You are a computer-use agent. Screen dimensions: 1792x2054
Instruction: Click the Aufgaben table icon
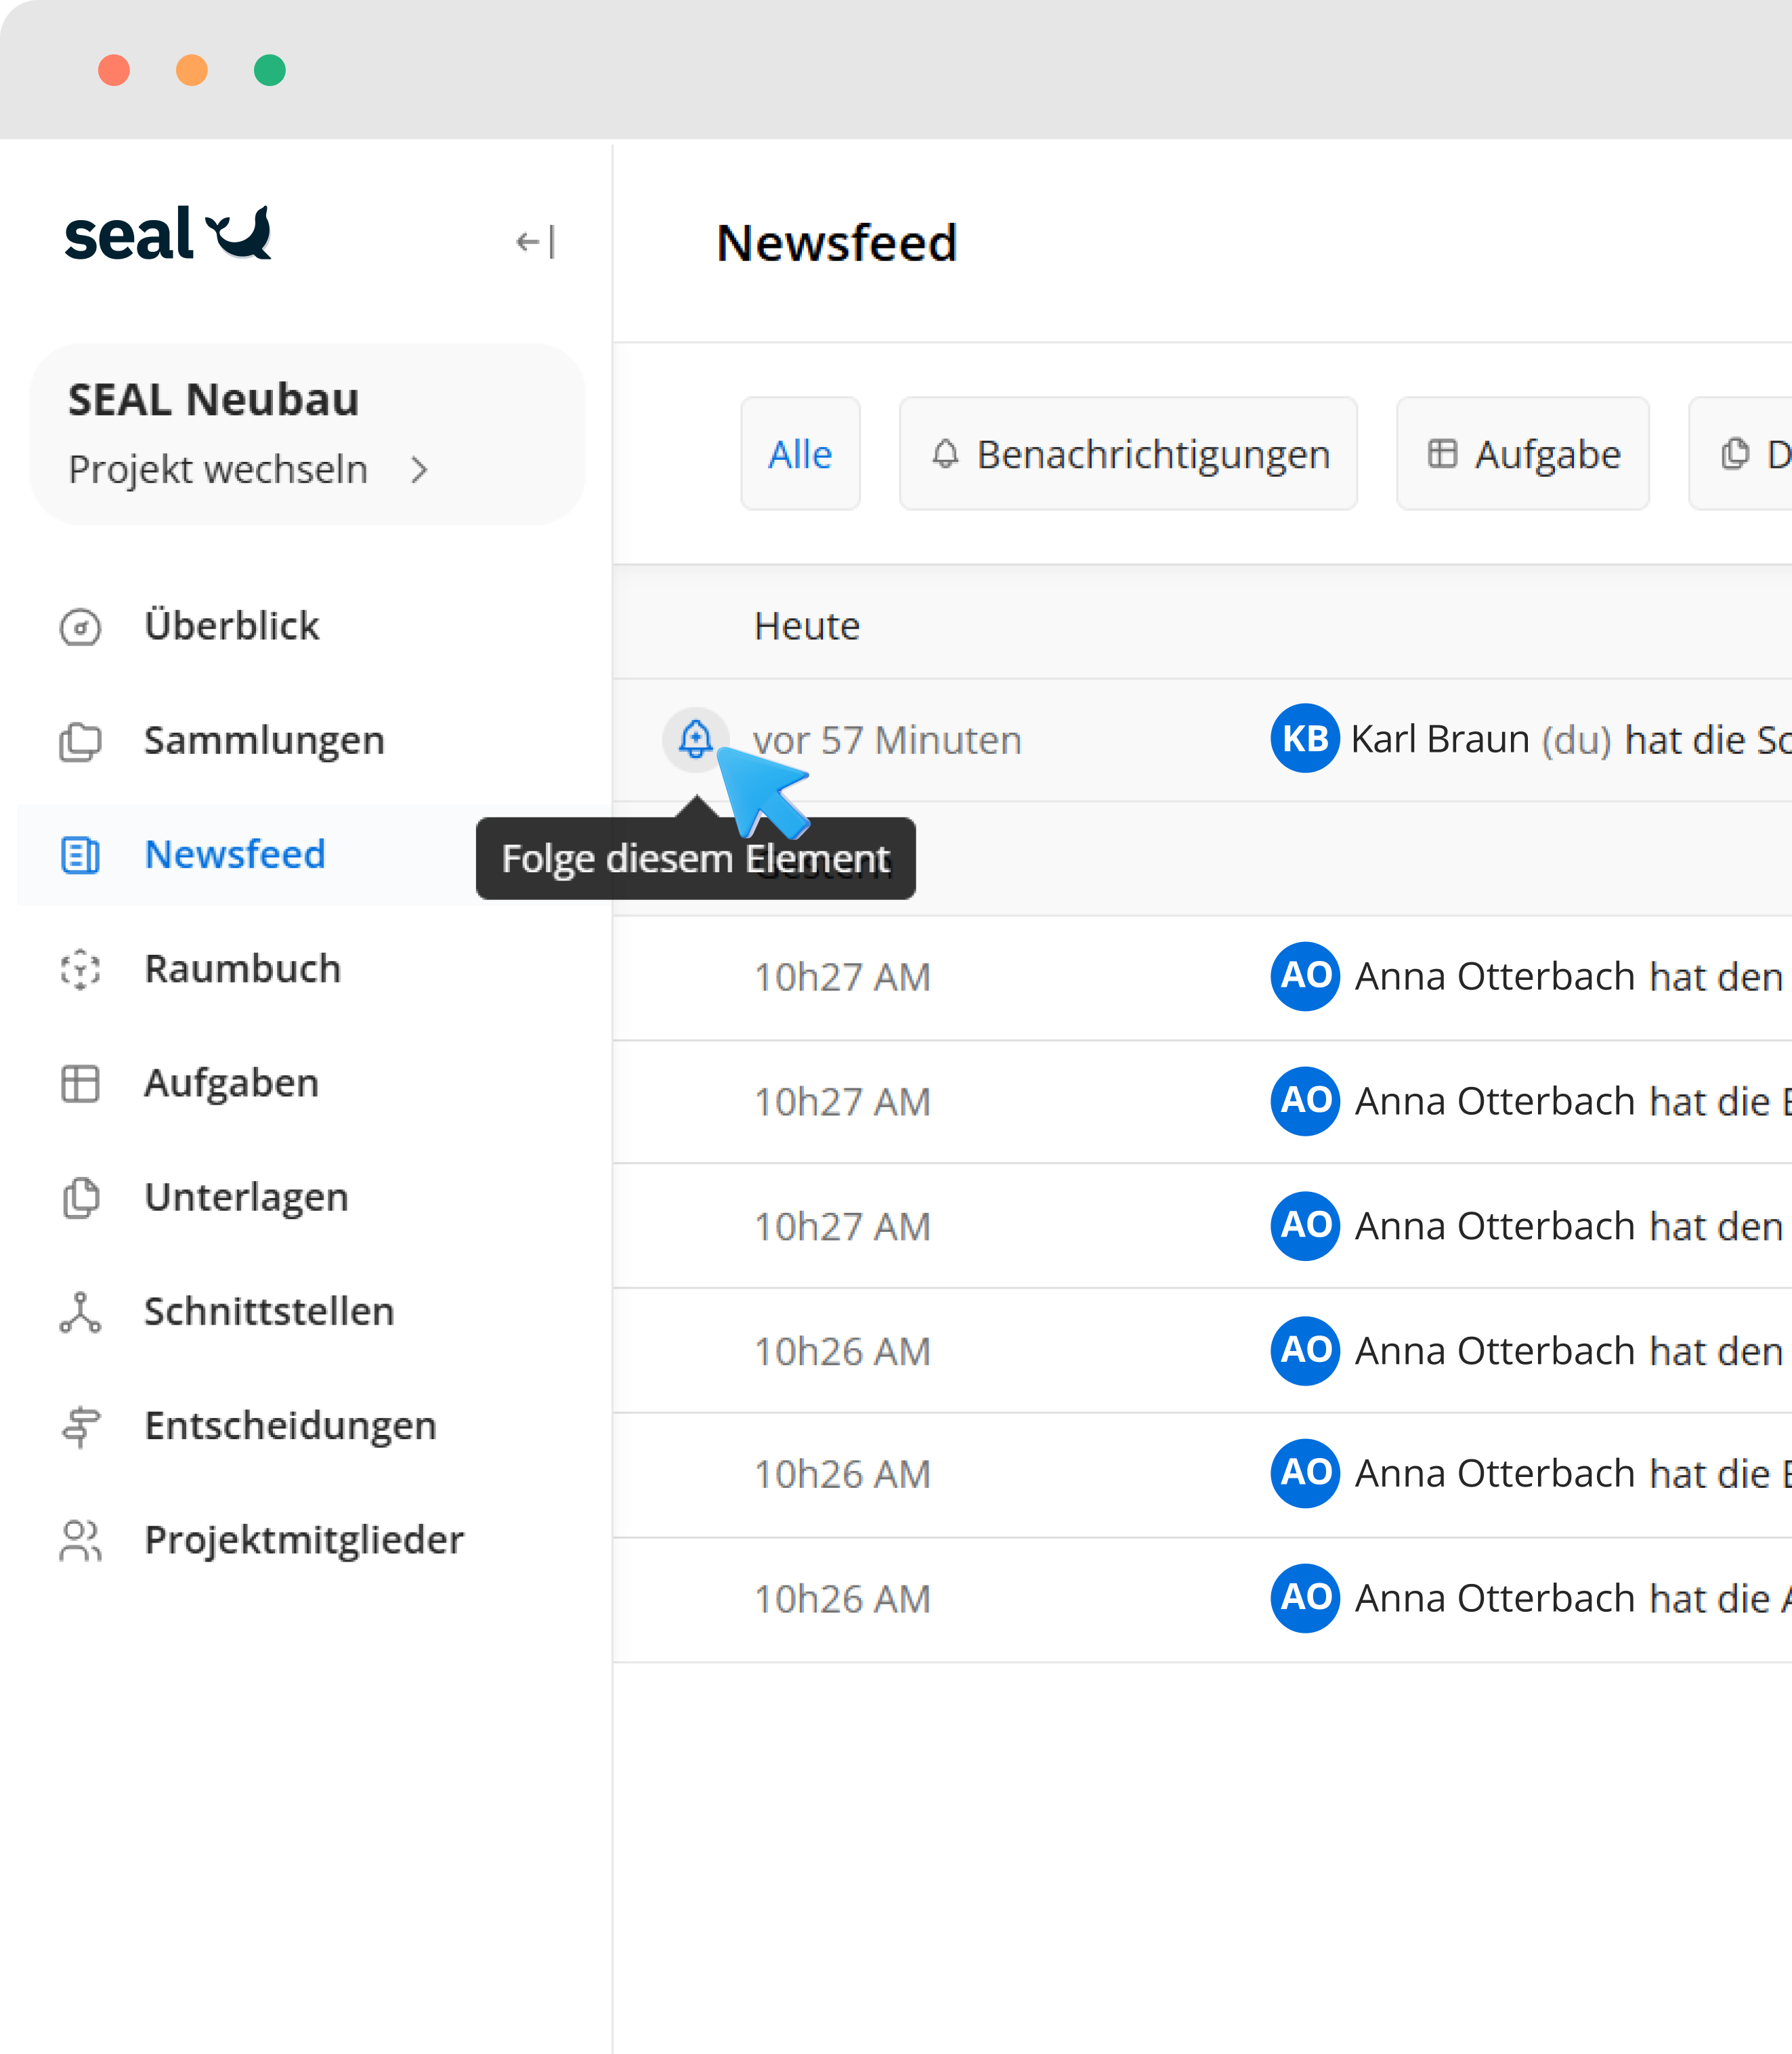(80, 1083)
